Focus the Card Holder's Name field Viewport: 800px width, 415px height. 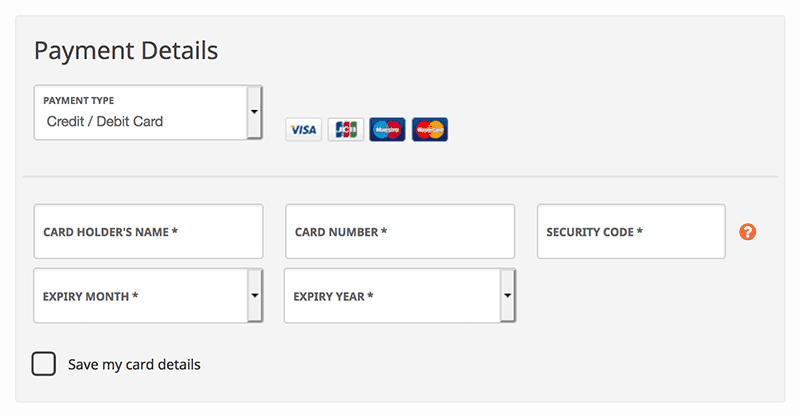point(148,232)
